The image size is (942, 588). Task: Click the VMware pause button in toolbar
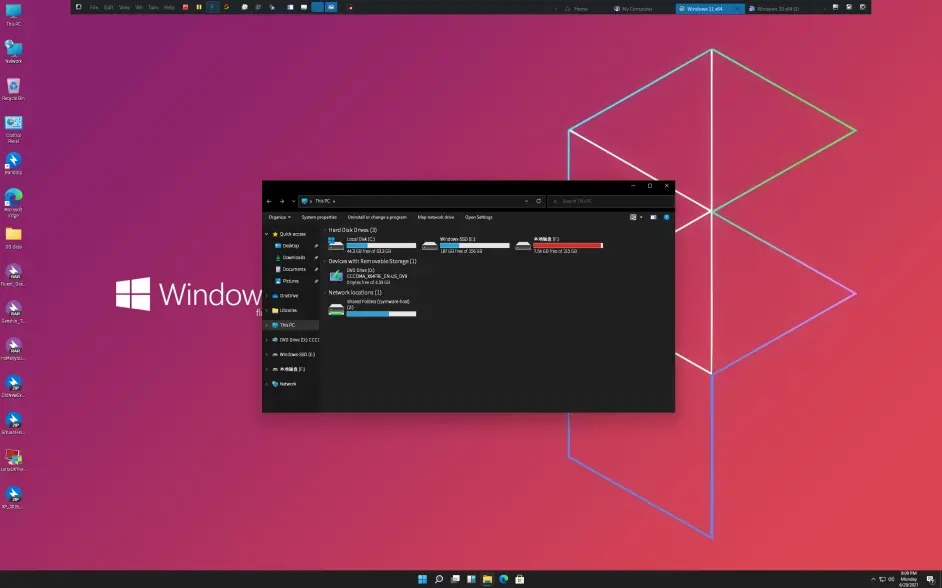(x=199, y=7)
